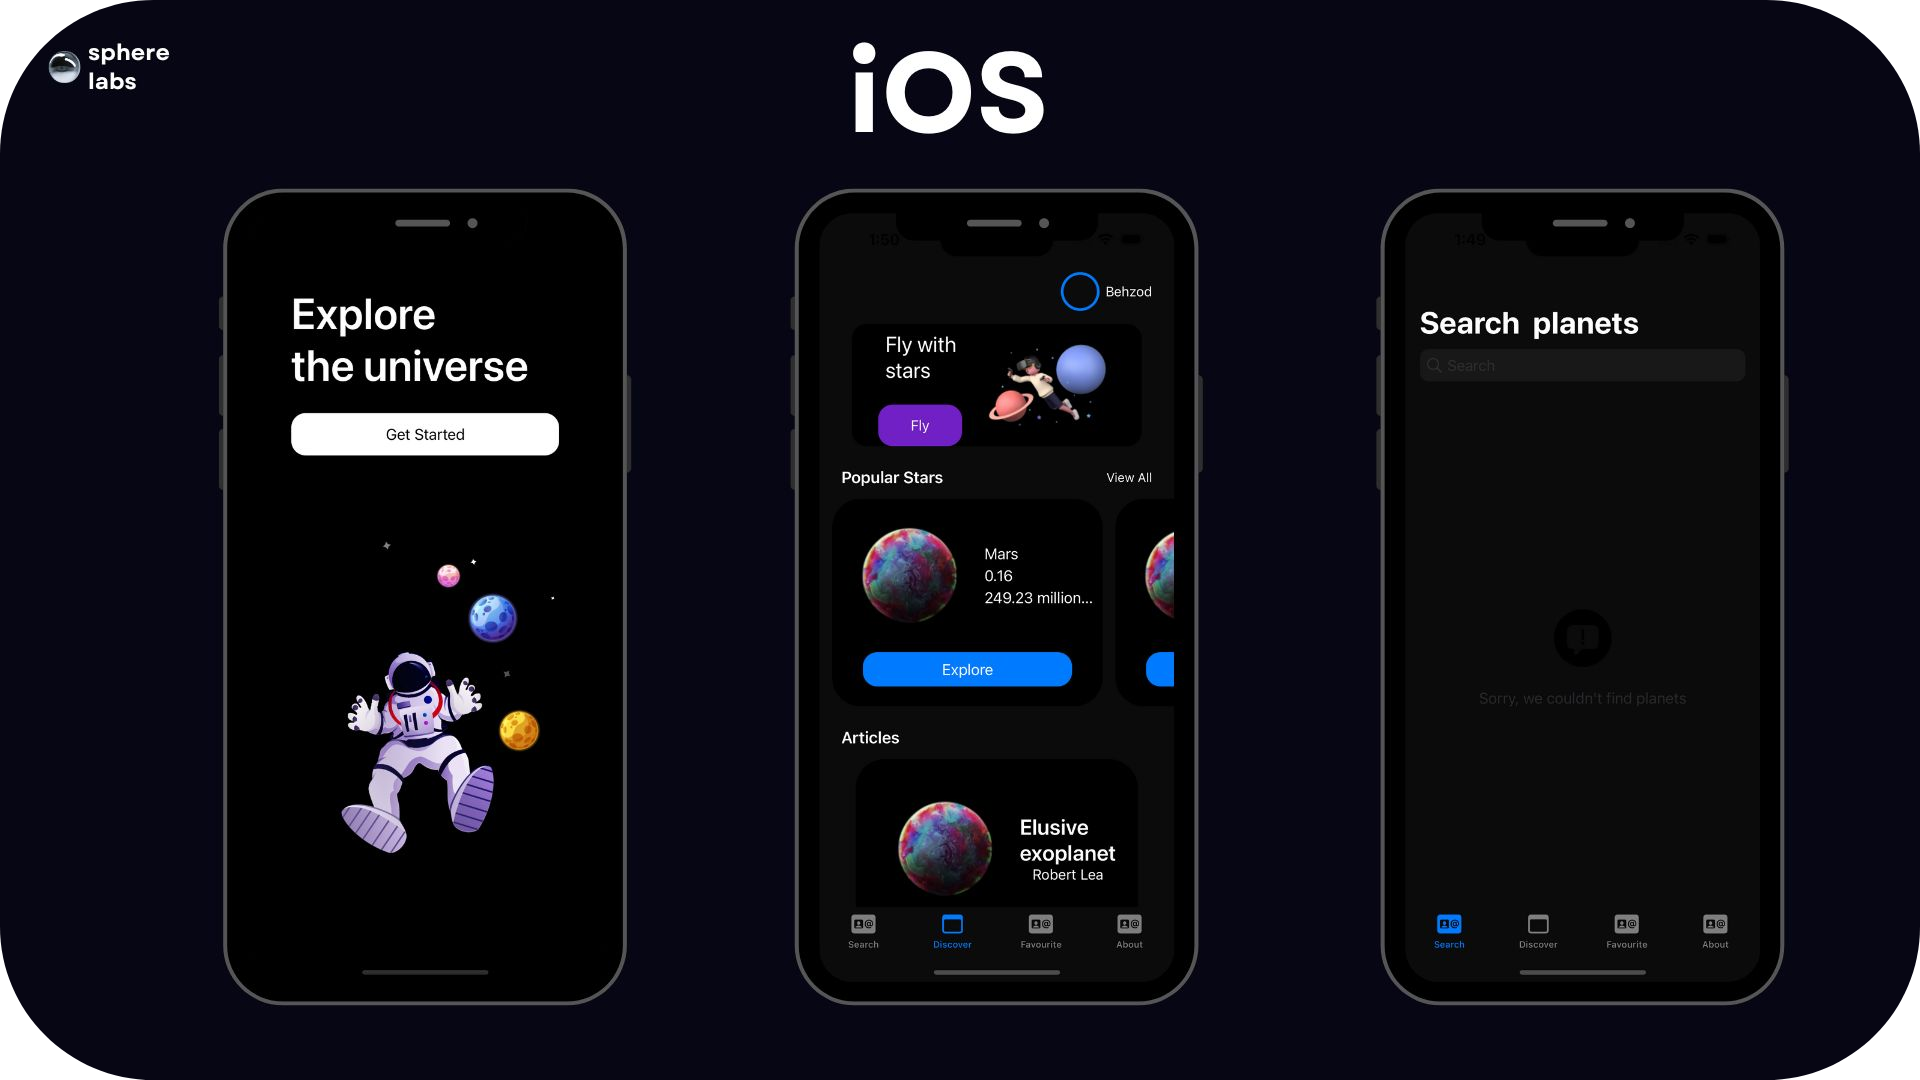Viewport: 1920px width, 1080px height.
Task: Click the Search input field on third screen
Action: [x=1581, y=365]
